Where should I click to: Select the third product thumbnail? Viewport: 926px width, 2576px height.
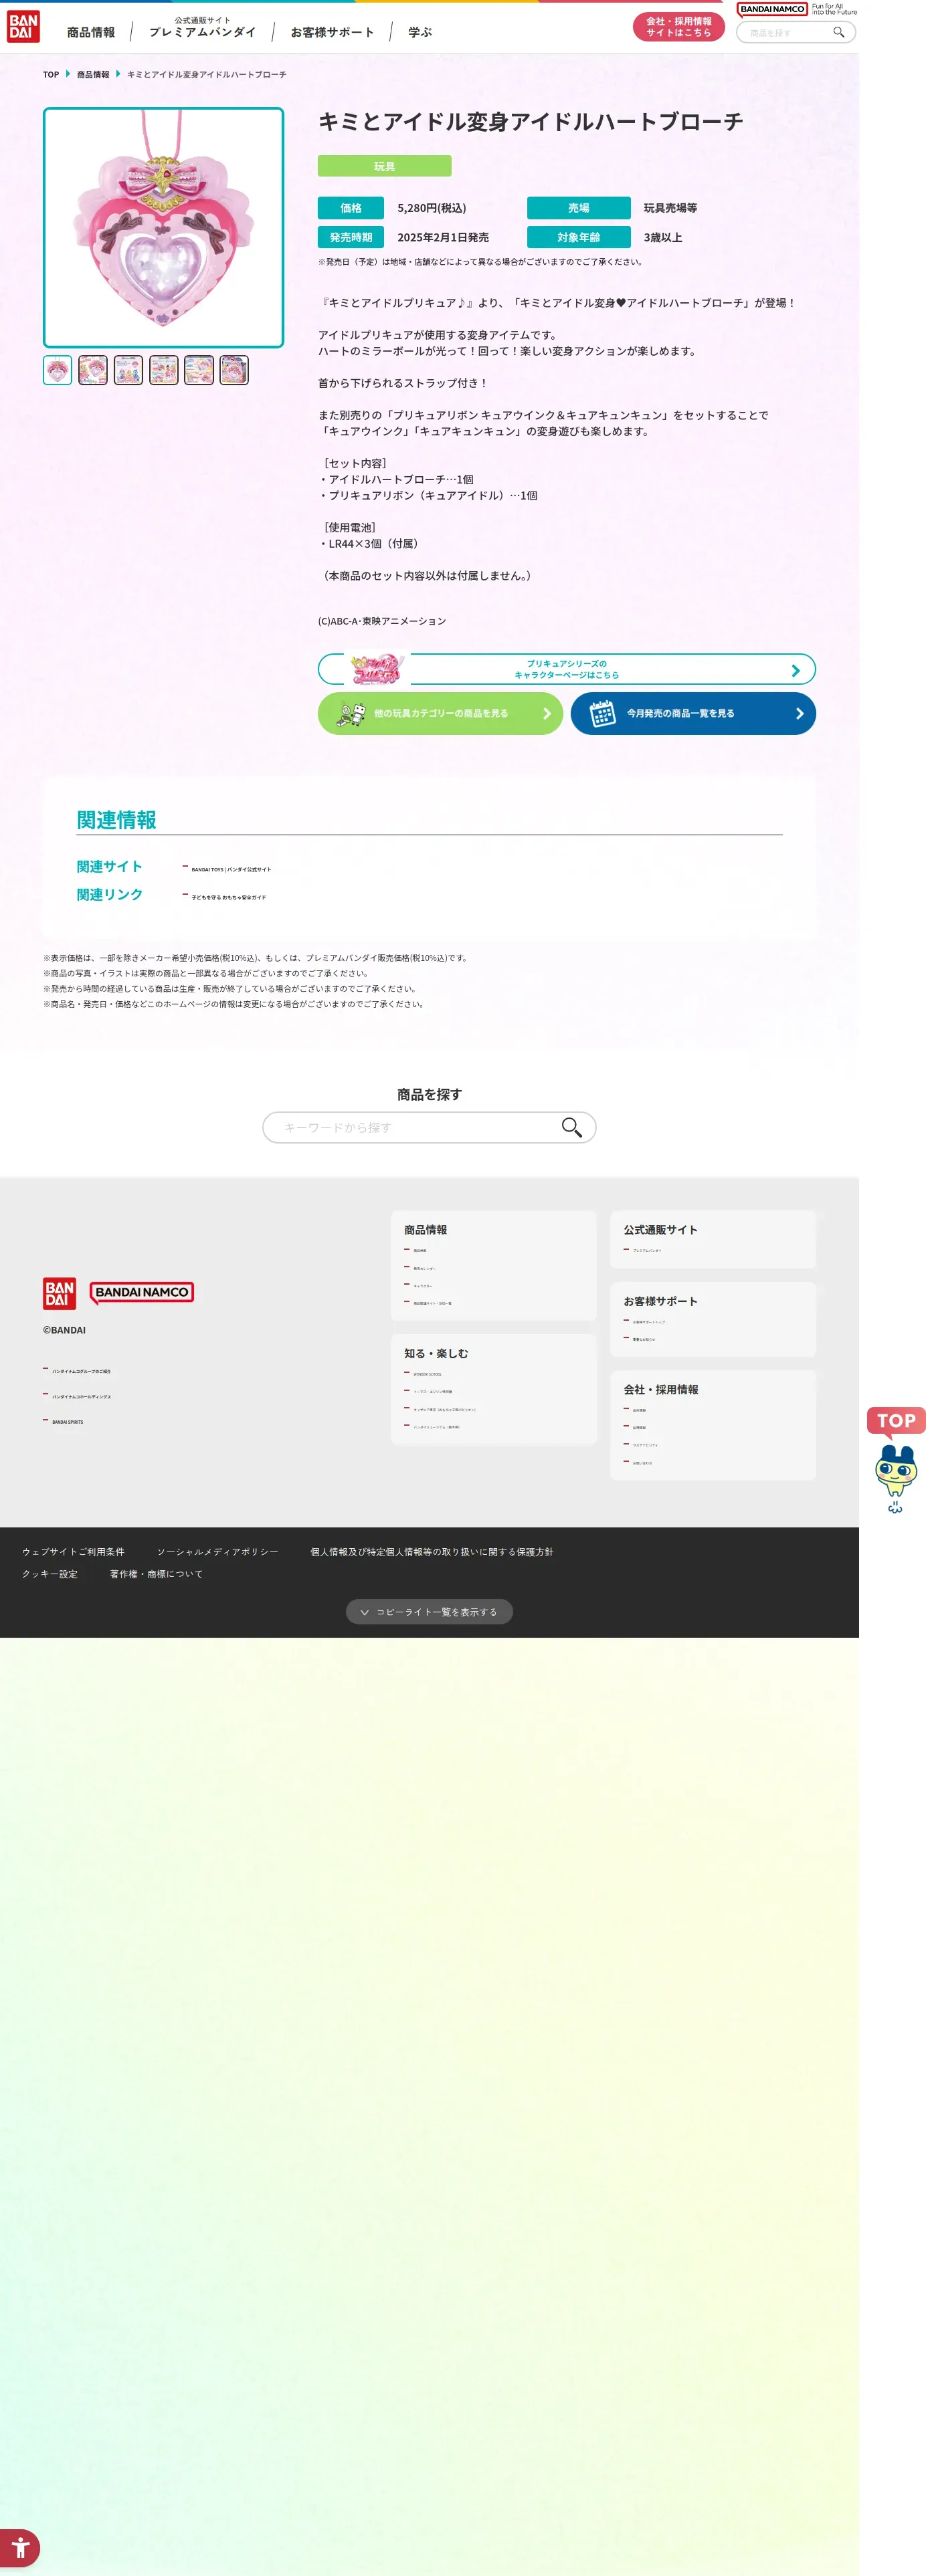[128, 370]
